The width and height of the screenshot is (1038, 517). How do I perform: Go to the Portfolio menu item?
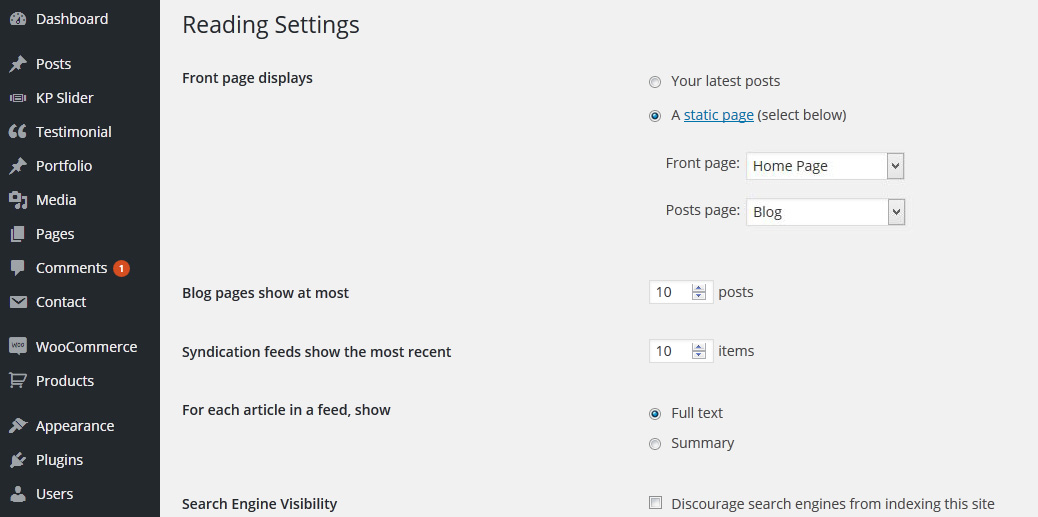64,166
